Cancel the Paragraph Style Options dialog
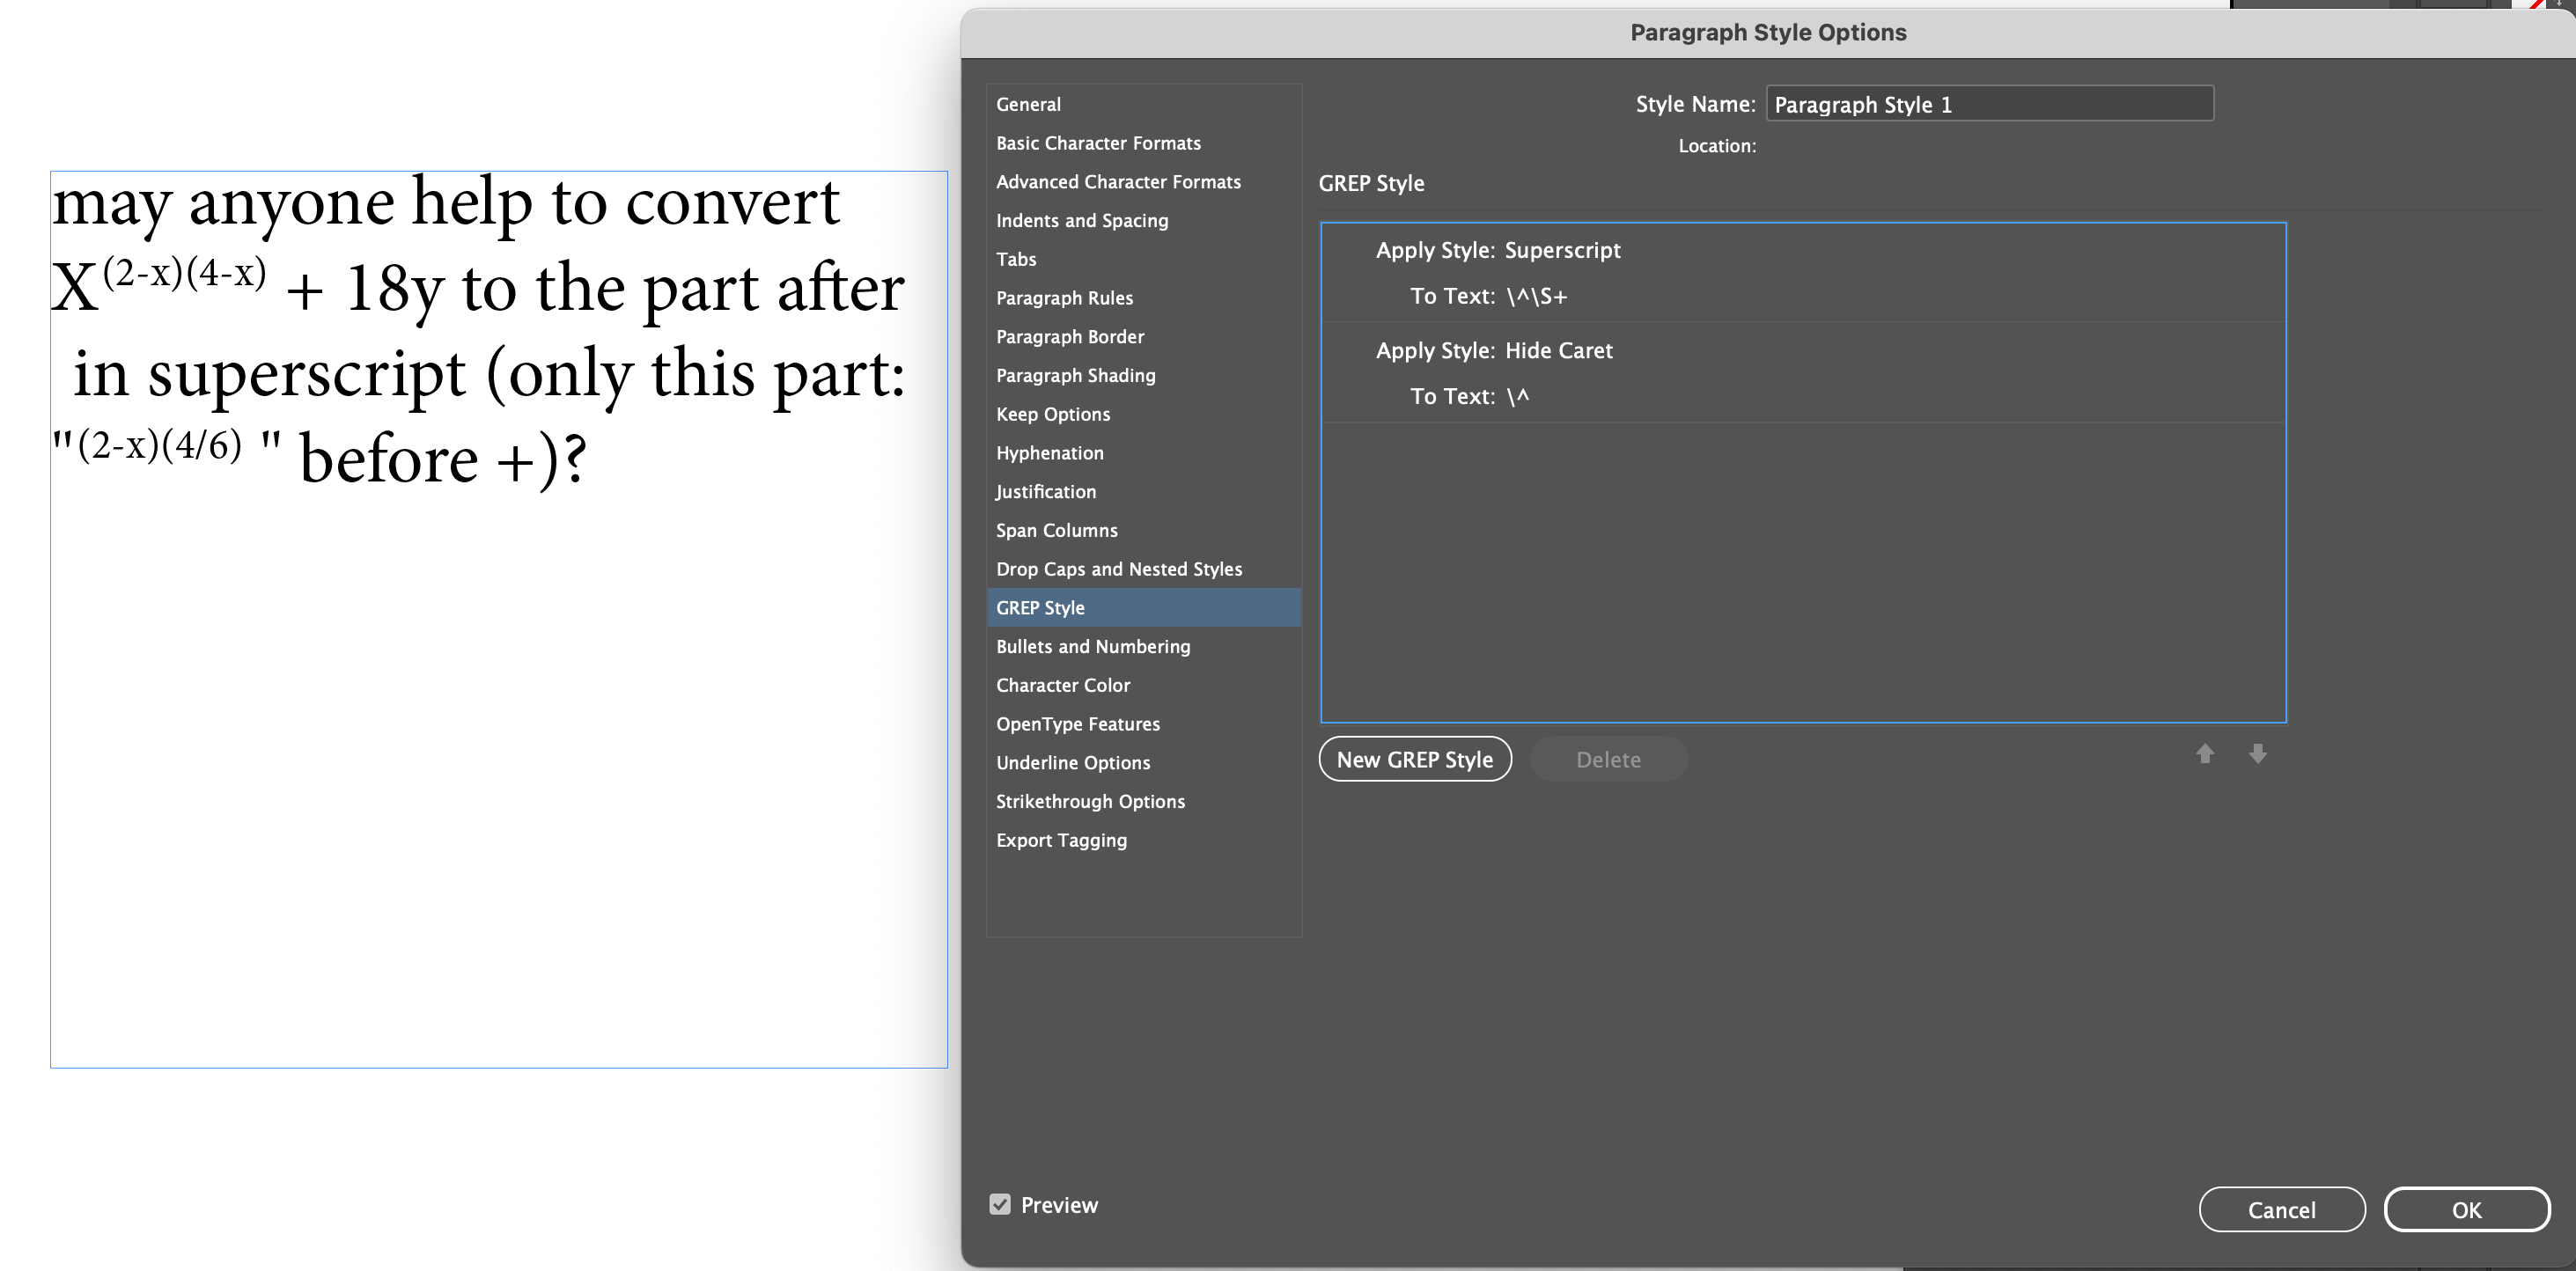 tap(2282, 1209)
